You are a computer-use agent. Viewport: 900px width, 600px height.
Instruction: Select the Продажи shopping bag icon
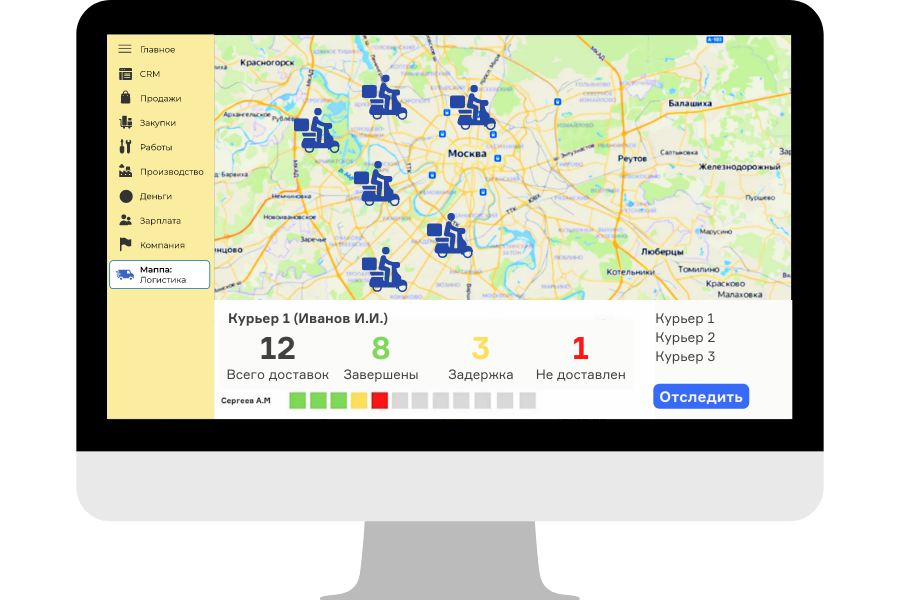125,98
